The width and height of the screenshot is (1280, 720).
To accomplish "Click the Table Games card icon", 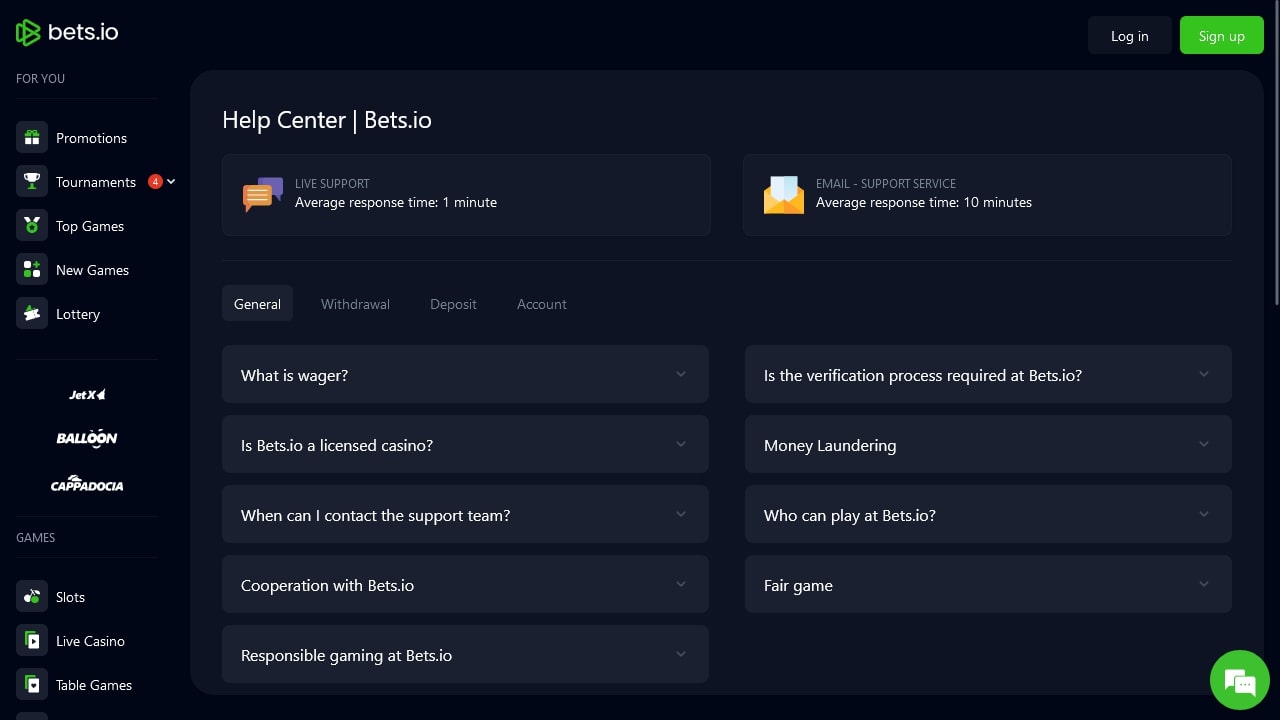I will (32, 685).
